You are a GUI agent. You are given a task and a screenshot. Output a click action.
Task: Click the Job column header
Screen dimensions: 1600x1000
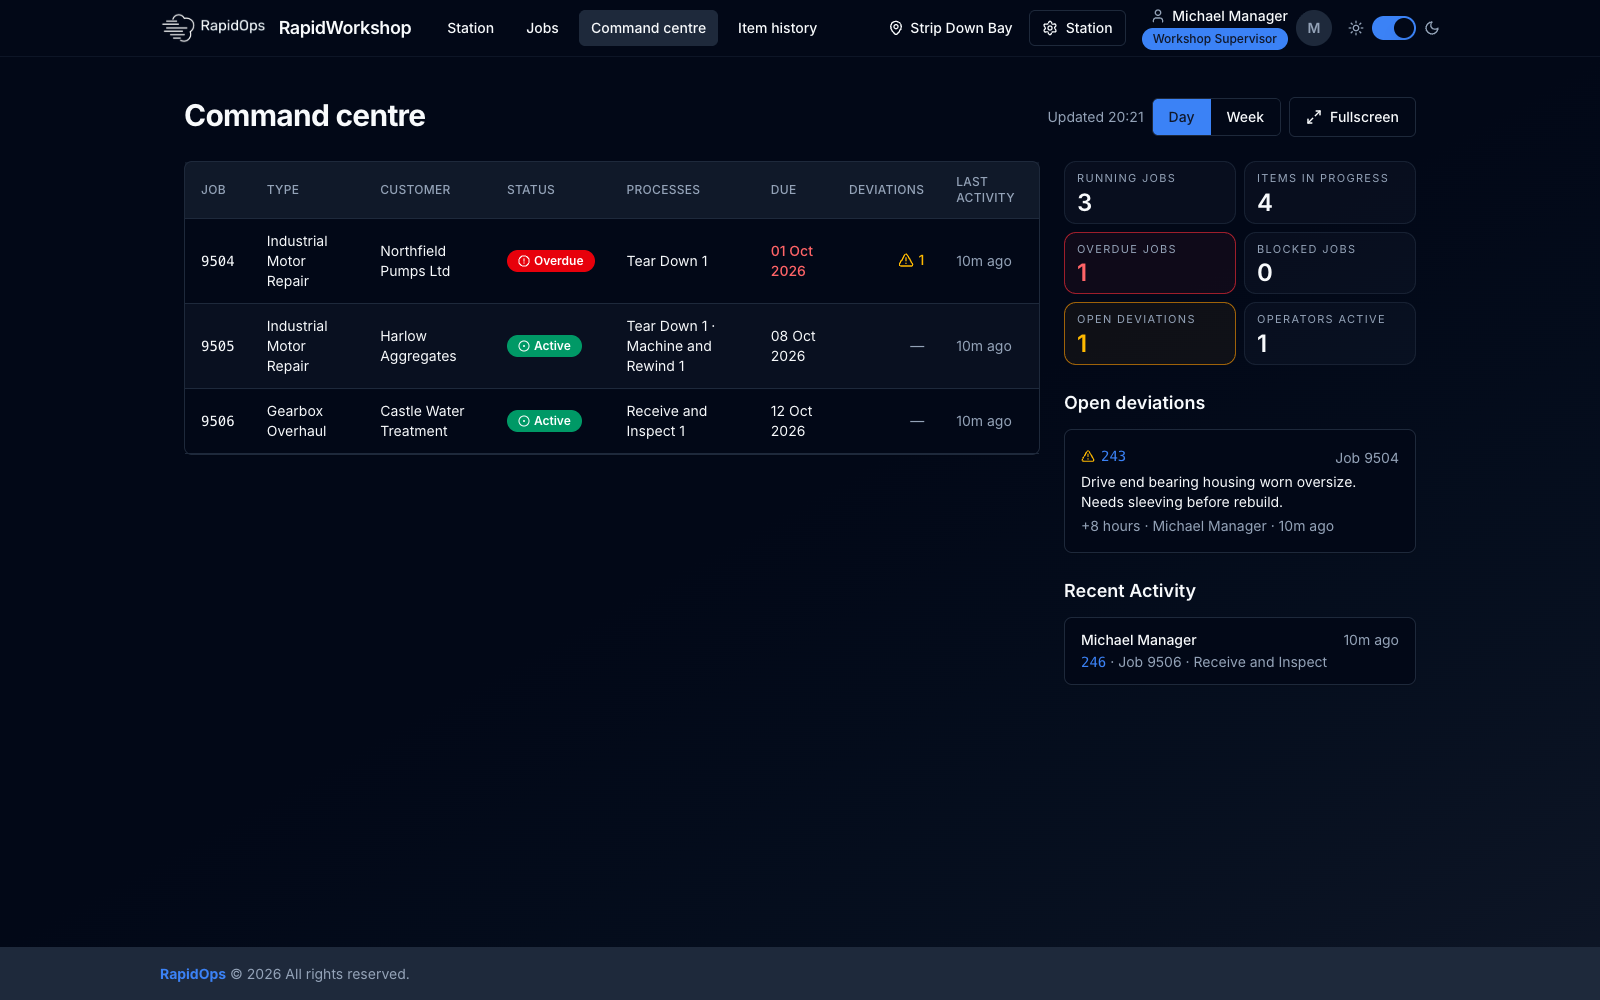coord(213,190)
